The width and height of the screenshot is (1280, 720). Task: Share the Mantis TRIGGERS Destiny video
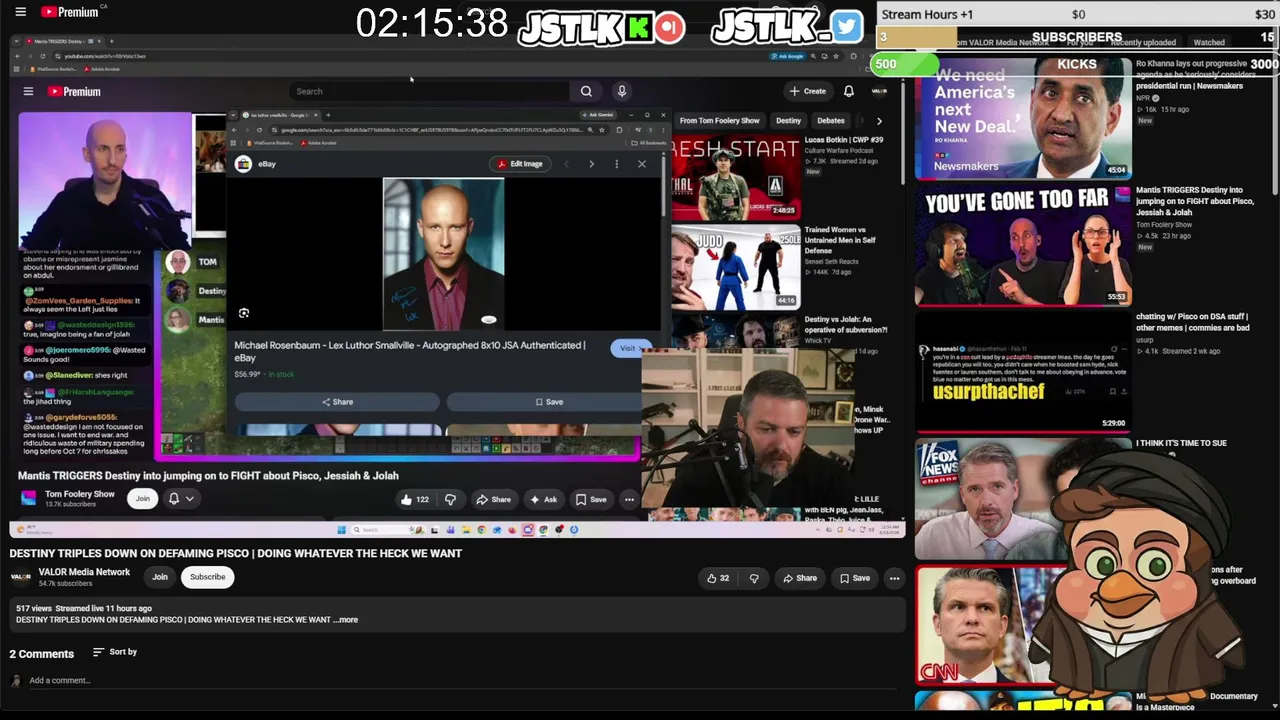[x=494, y=499]
